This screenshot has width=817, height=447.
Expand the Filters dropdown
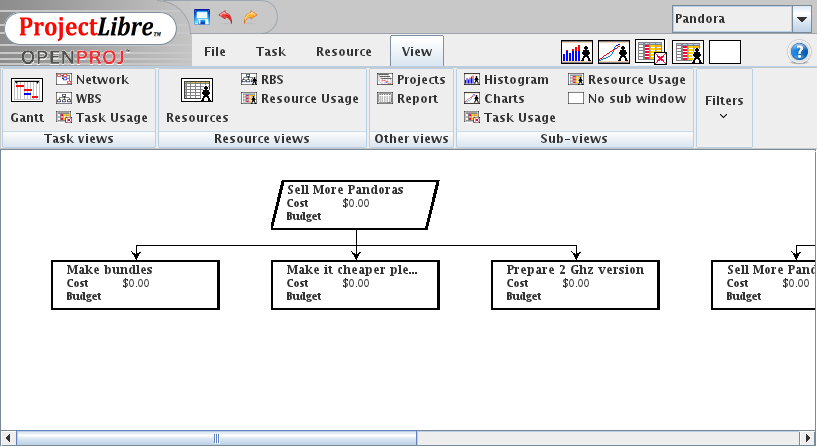pos(724,107)
